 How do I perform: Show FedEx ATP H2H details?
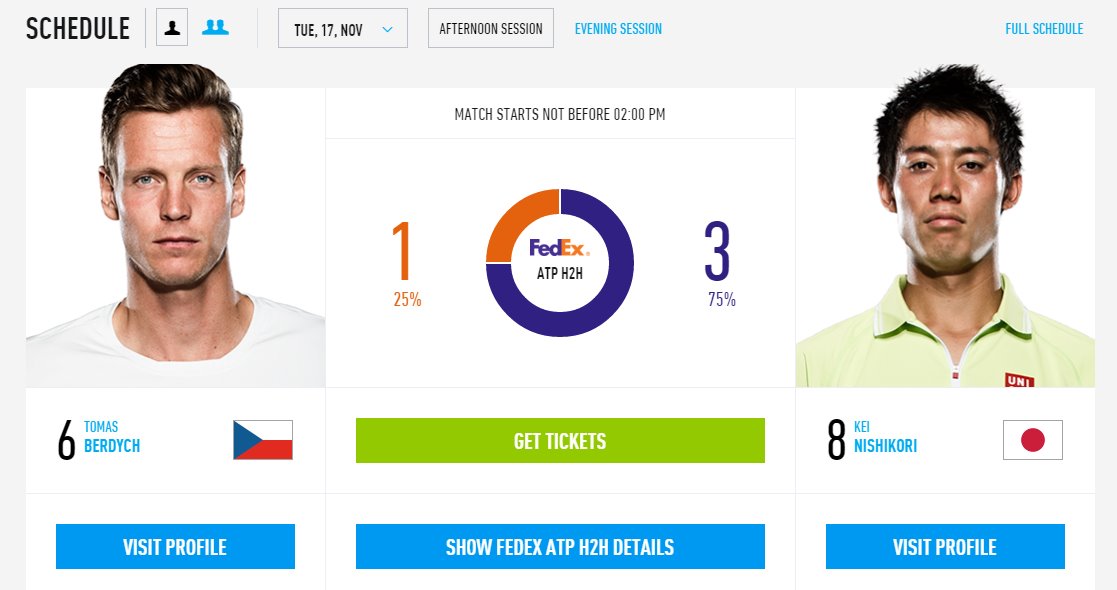click(x=560, y=547)
